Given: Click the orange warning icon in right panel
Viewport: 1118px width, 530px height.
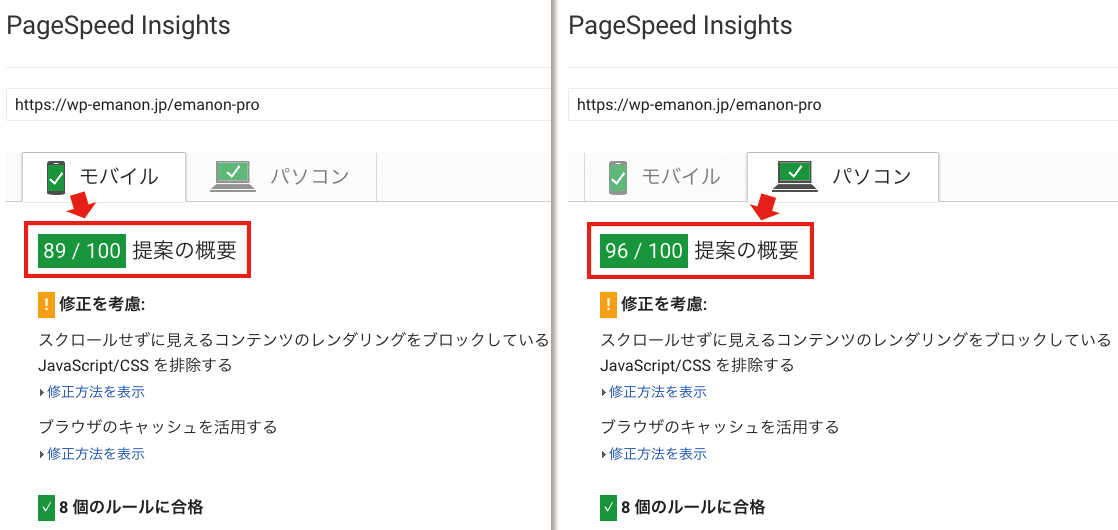Looking at the screenshot, I should coord(608,305).
